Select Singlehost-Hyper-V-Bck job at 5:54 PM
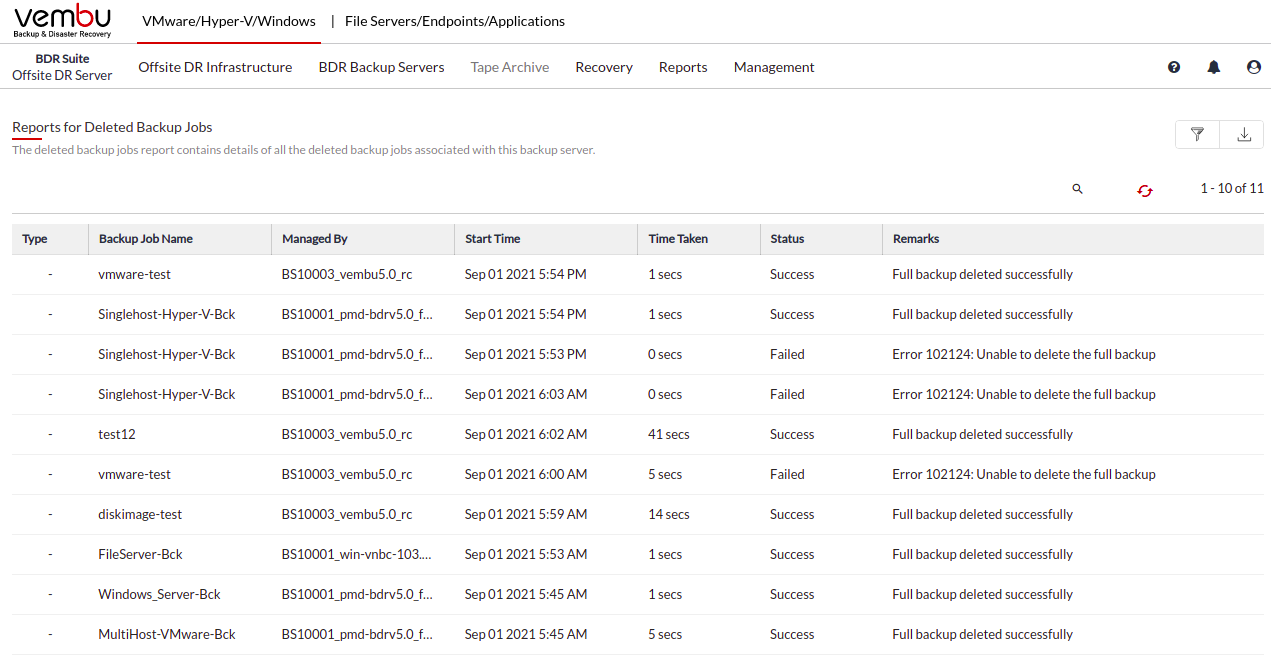The height and width of the screenshot is (659, 1271). click(x=167, y=314)
